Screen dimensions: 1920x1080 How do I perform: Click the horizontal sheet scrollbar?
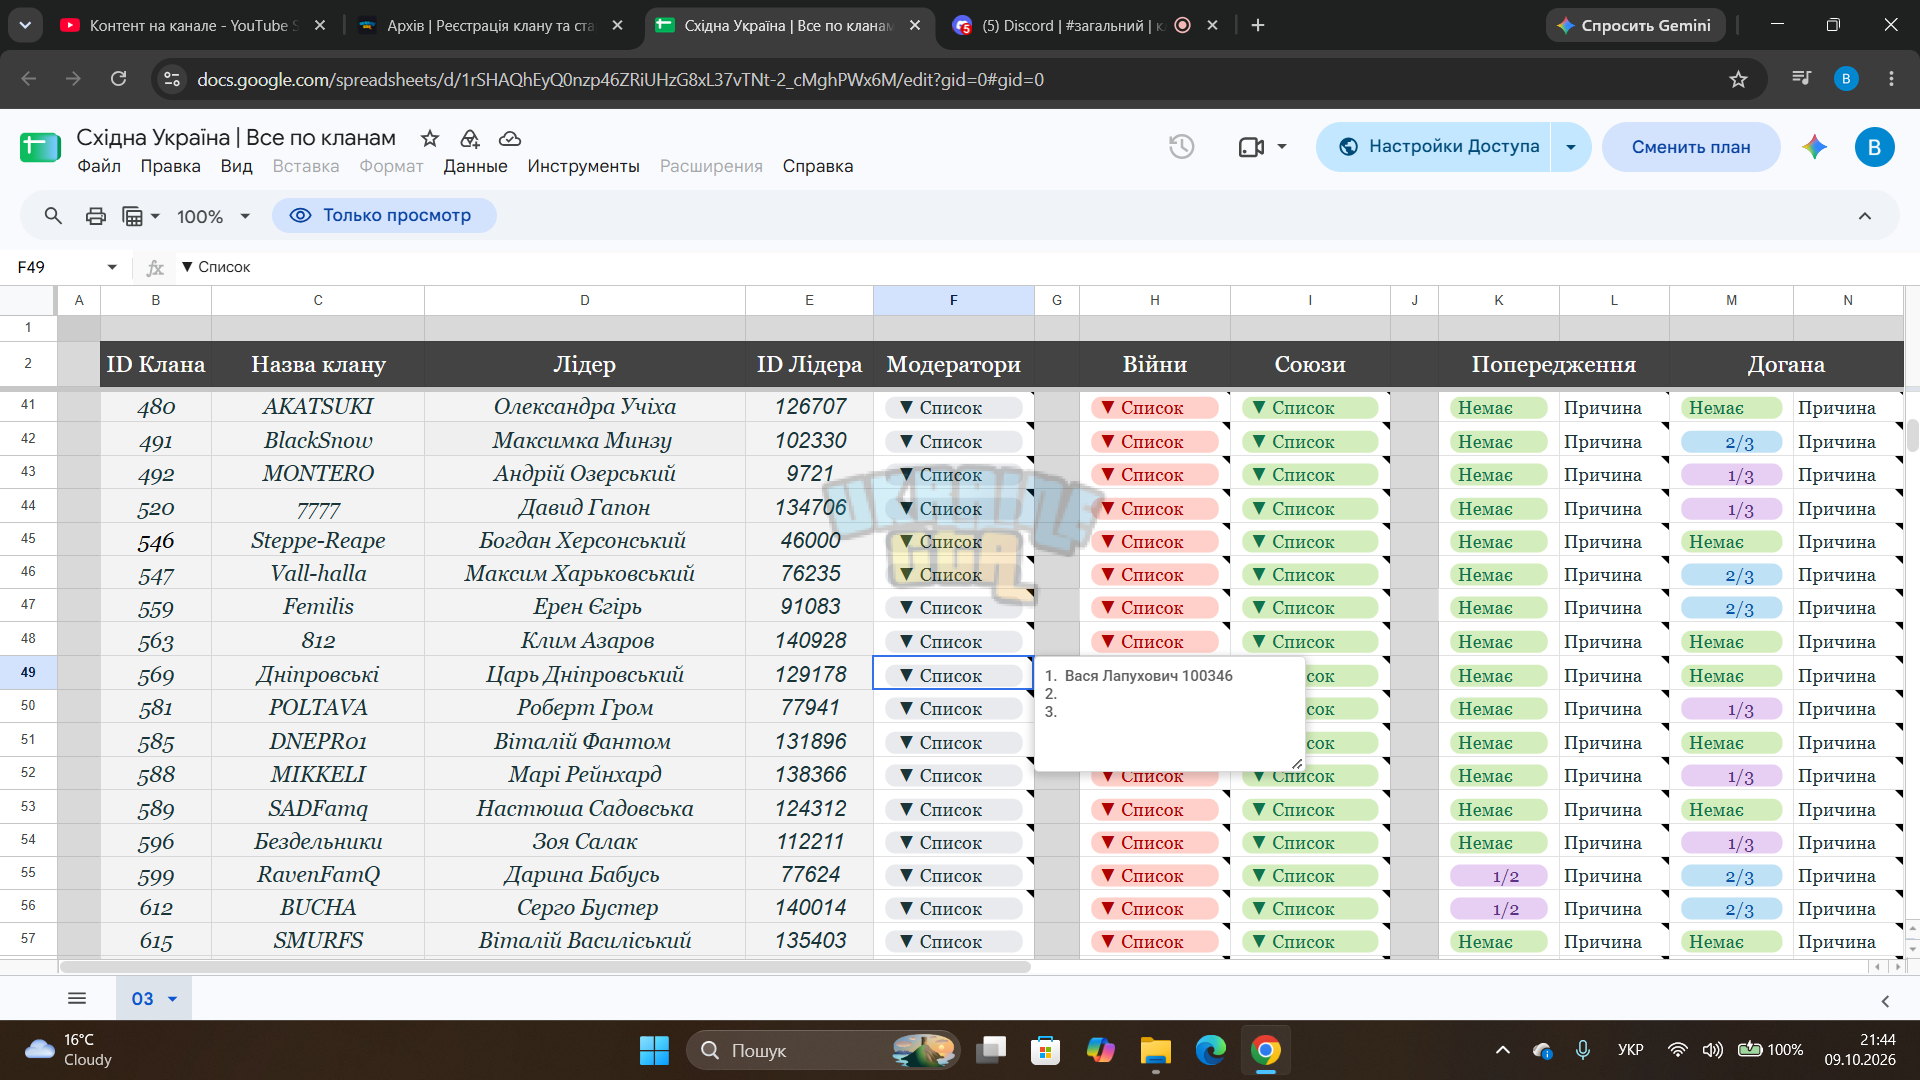coord(545,967)
